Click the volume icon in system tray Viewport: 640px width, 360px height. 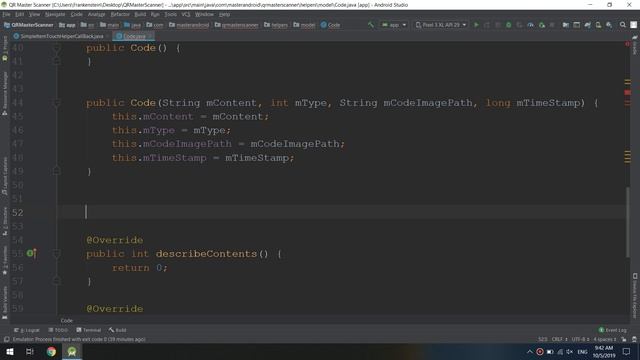[570, 351]
